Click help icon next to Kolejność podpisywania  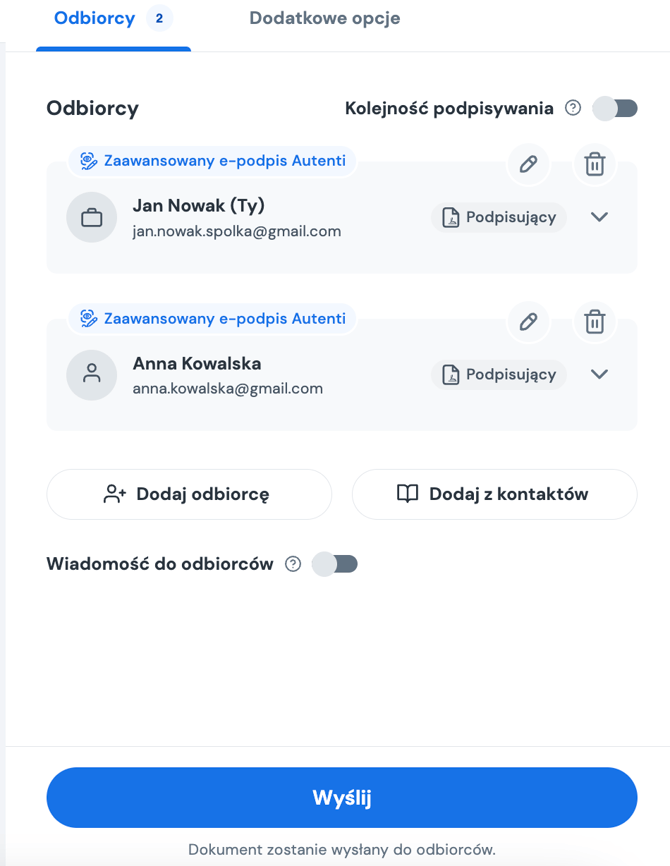click(x=573, y=108)
